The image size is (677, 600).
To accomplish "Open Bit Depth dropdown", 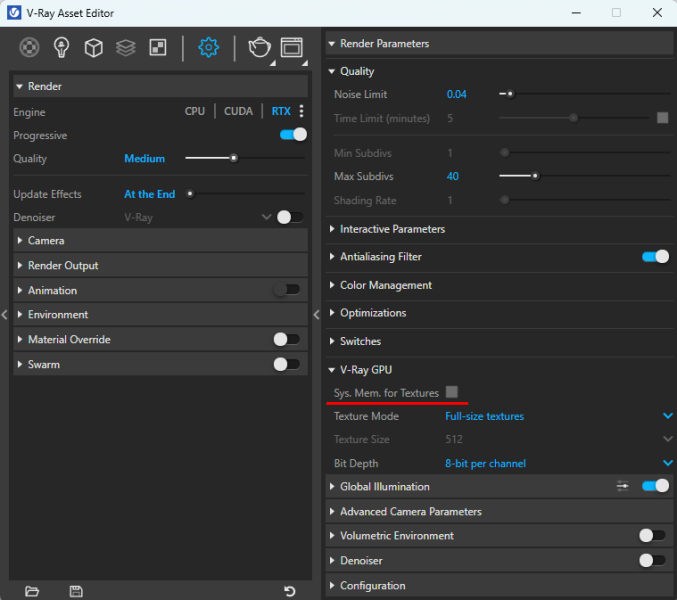I will click(558, 463).
